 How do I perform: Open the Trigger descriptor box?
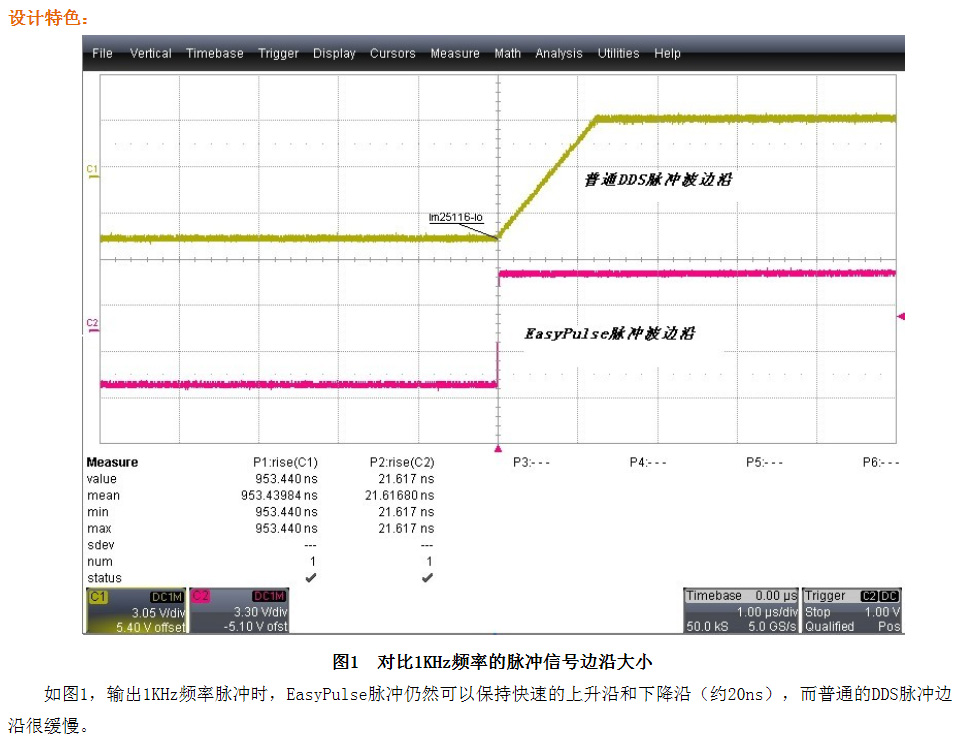pyautogui.click(x=852, y=611)
